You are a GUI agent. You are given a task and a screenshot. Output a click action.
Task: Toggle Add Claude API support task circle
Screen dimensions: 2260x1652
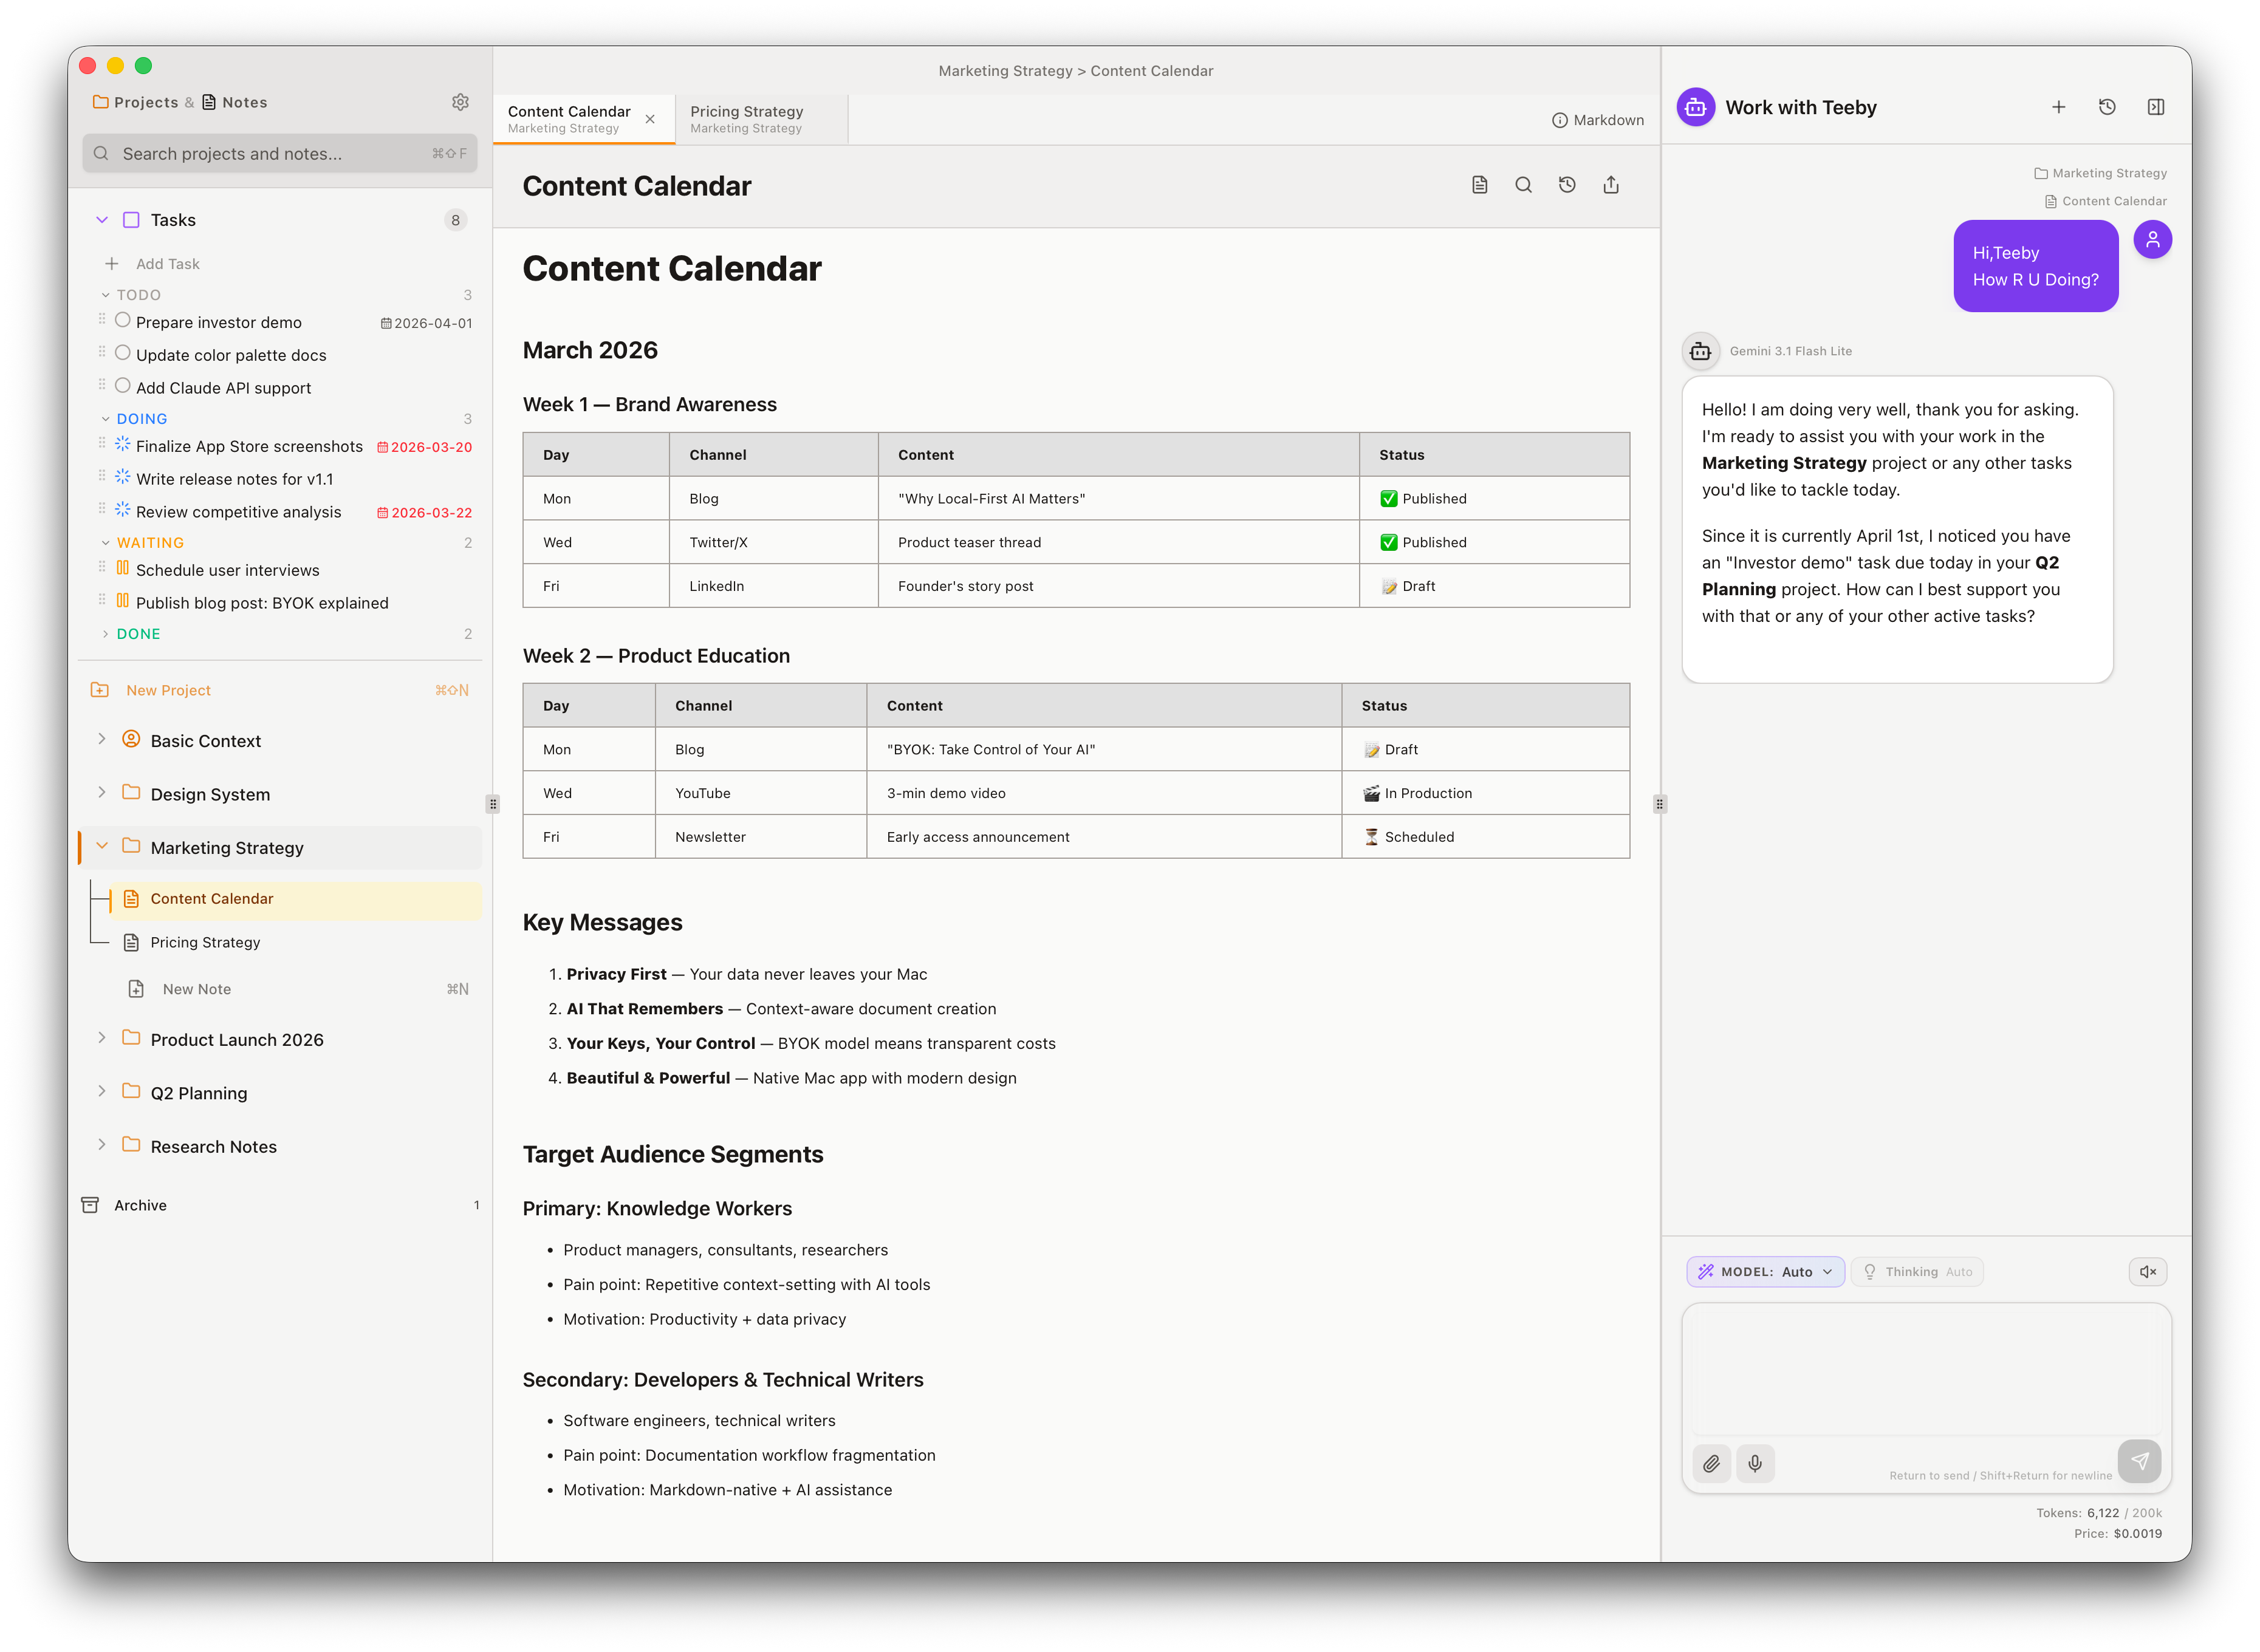pyautogui.click(x=123, y=386)
